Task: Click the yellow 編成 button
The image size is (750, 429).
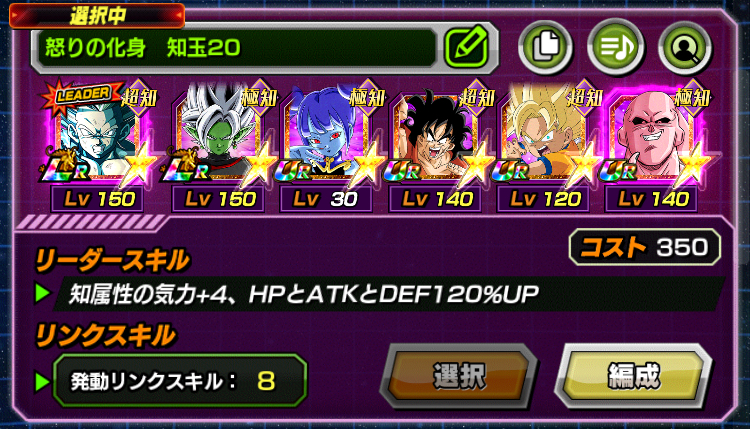Action: [633, 375]
